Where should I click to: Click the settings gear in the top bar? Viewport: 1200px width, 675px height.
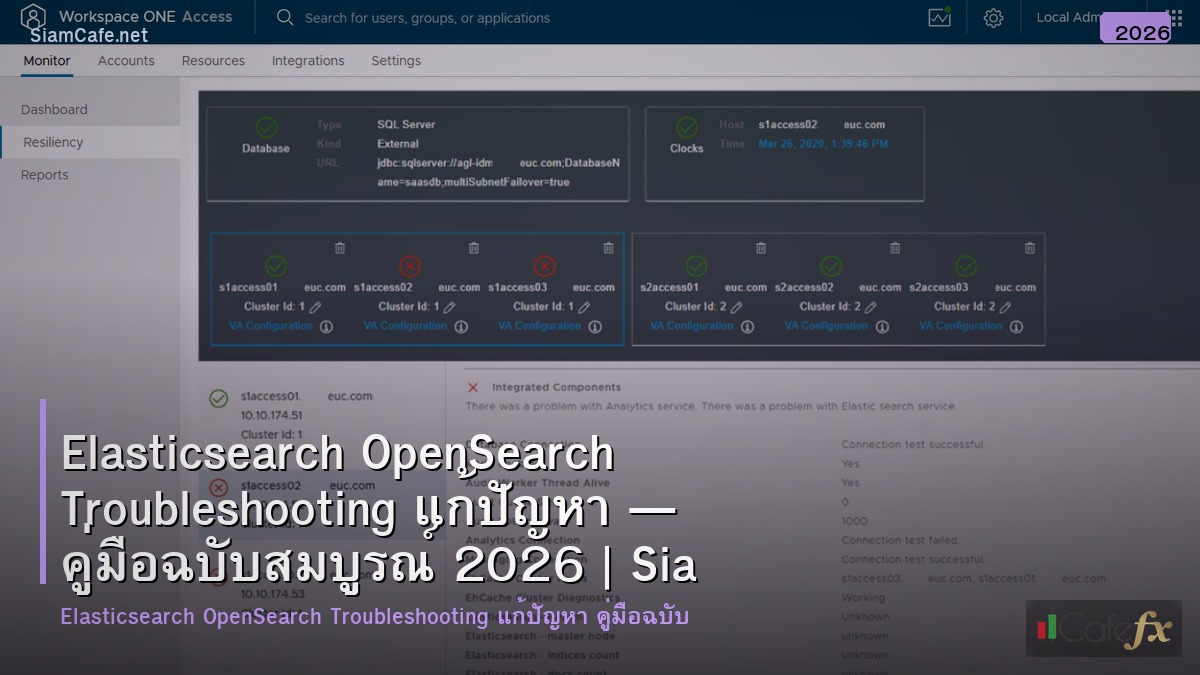pos(993,18)
